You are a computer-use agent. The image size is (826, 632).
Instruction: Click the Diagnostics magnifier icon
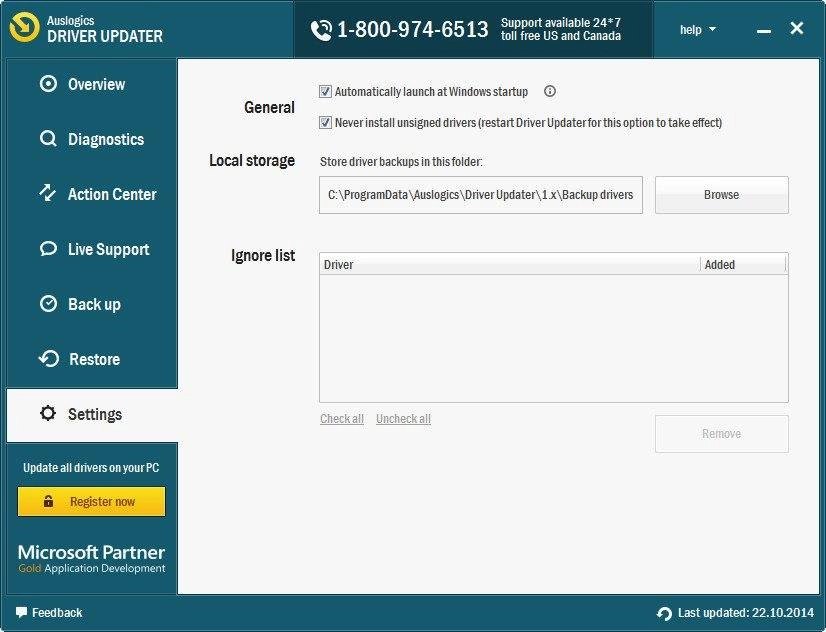click(x=48, y=139)
